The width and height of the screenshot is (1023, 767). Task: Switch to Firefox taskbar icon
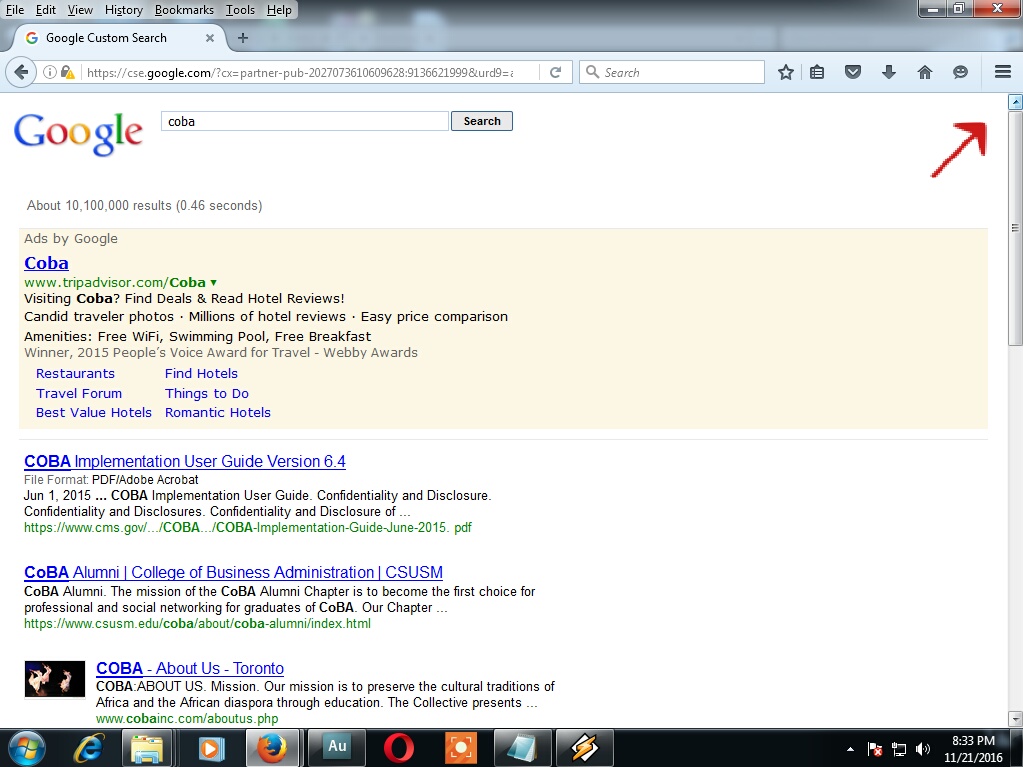(x=271, y=748)
